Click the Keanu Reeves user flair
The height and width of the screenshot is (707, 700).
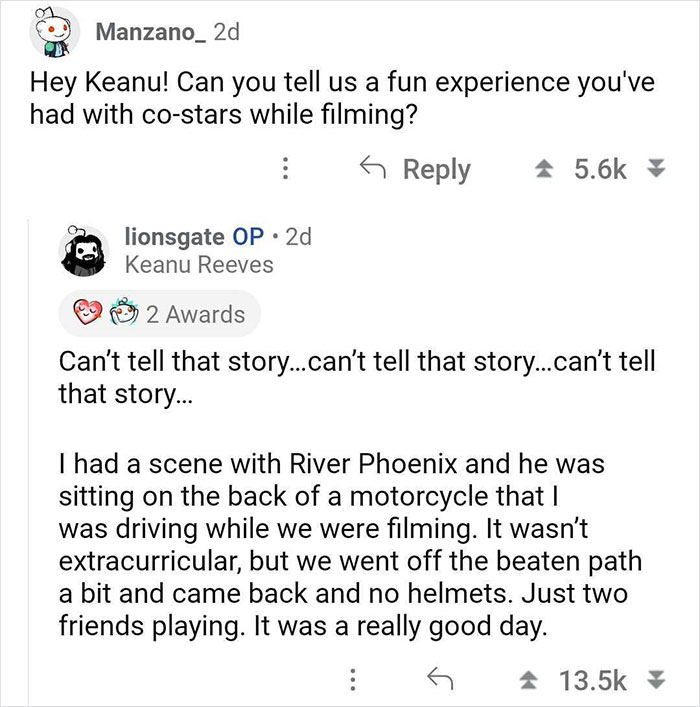(198, 264)
